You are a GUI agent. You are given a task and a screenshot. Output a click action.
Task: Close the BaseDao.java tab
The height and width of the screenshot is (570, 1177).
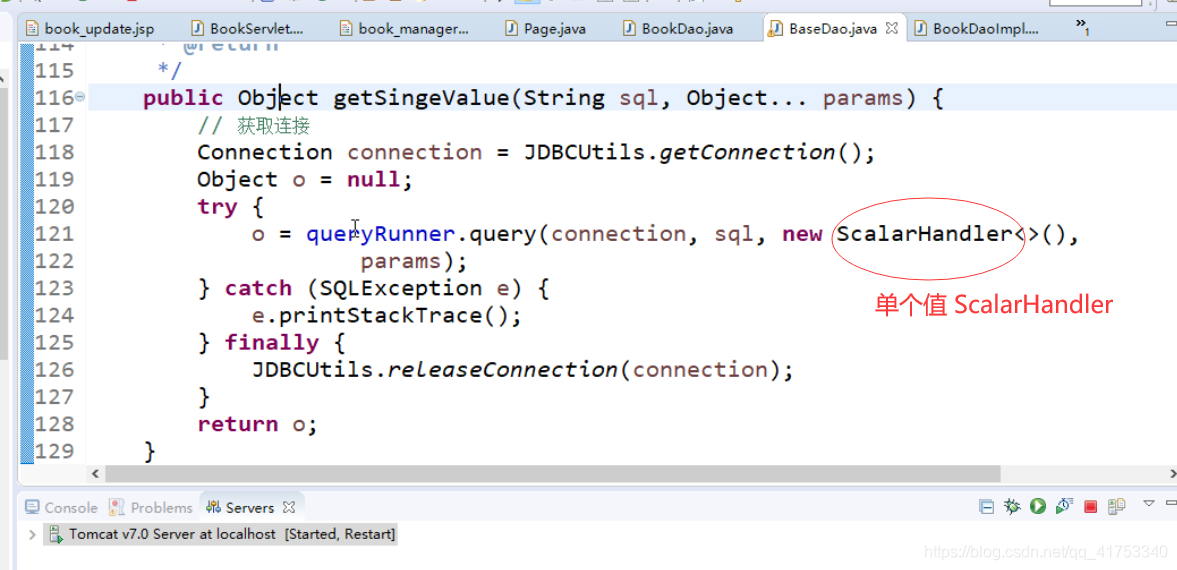(x=892, y=29)
